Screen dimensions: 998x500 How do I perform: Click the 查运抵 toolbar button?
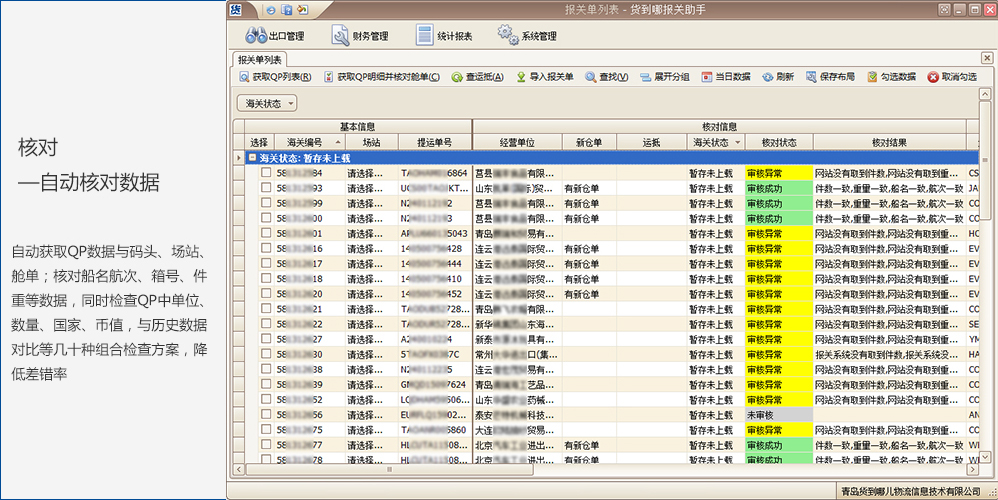477,77
